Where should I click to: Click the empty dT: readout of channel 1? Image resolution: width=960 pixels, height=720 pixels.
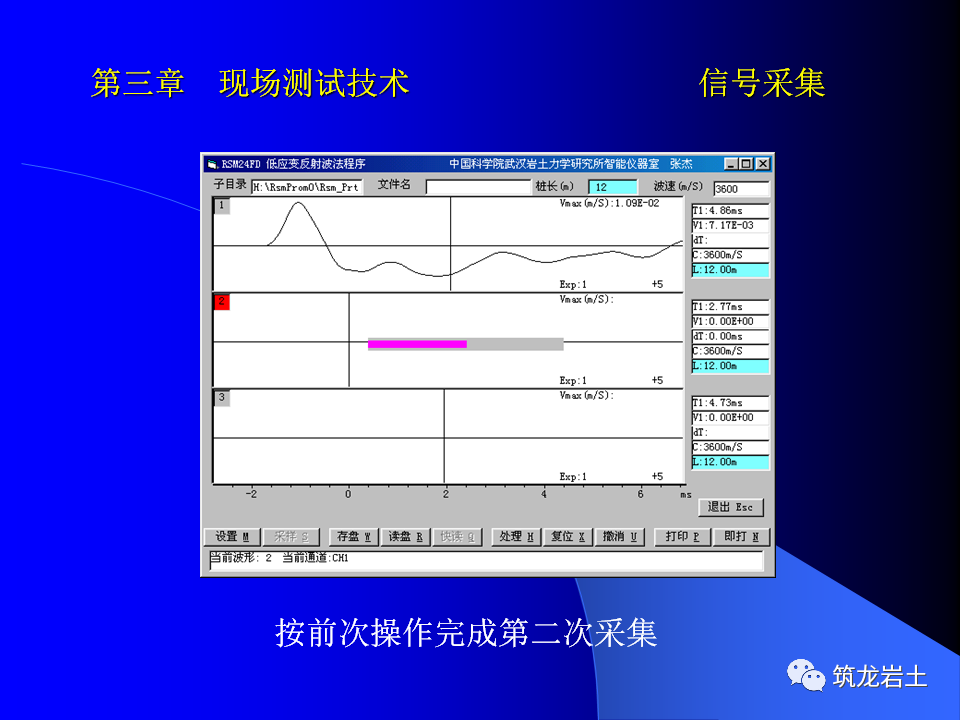(730, 240)
